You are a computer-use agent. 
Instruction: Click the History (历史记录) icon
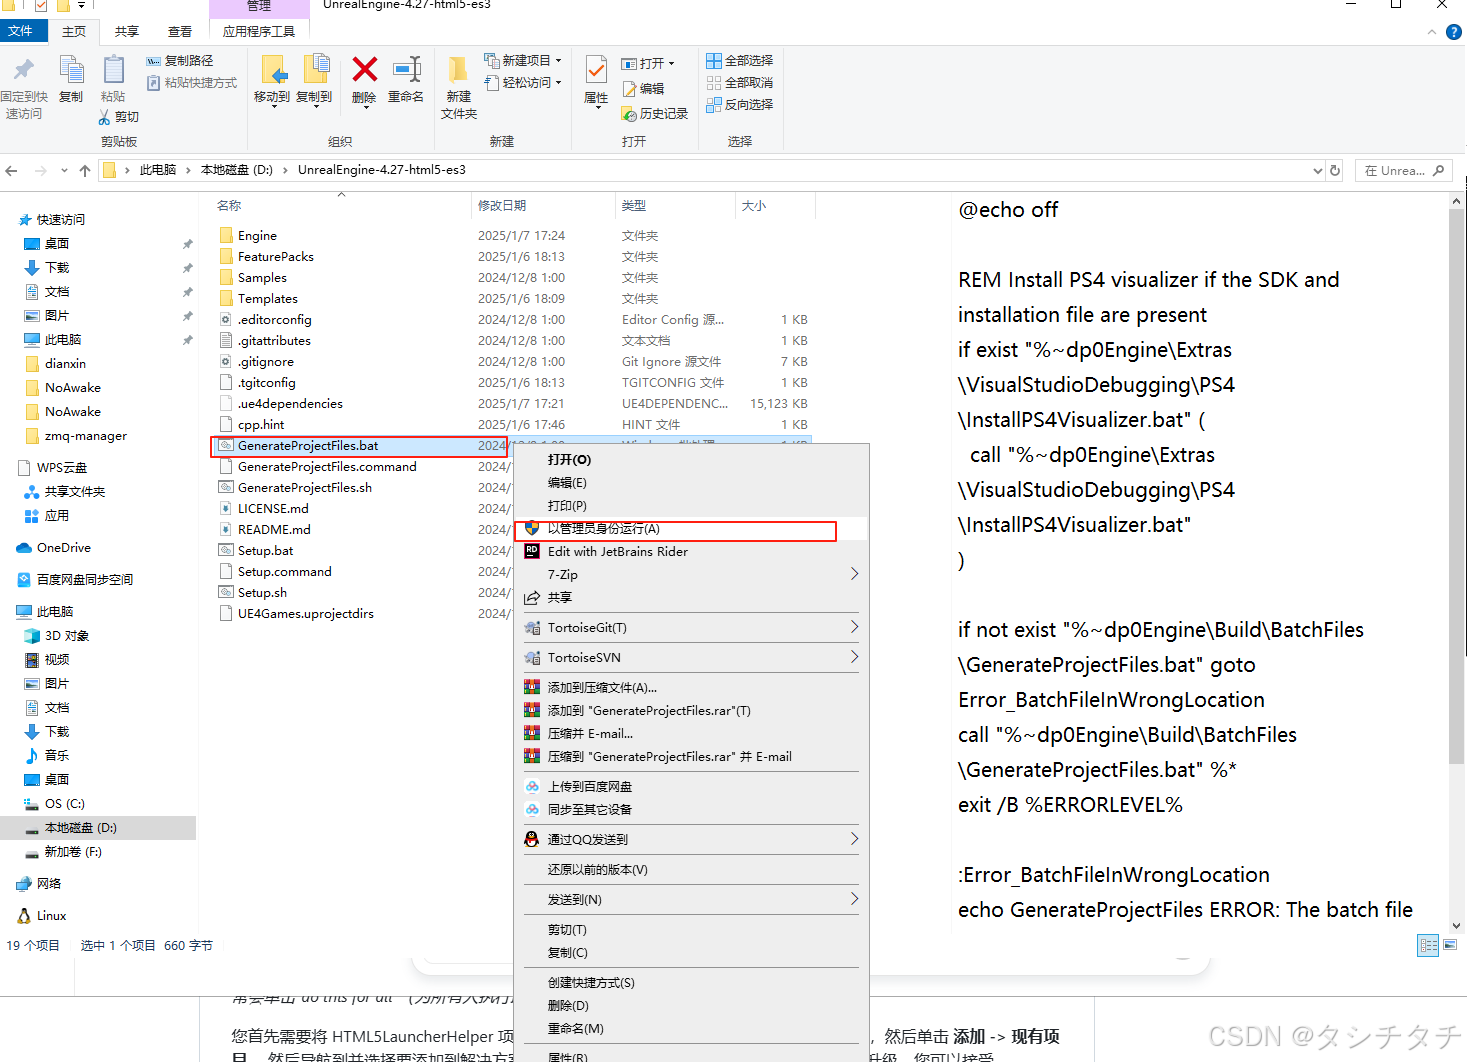point(655,113)
